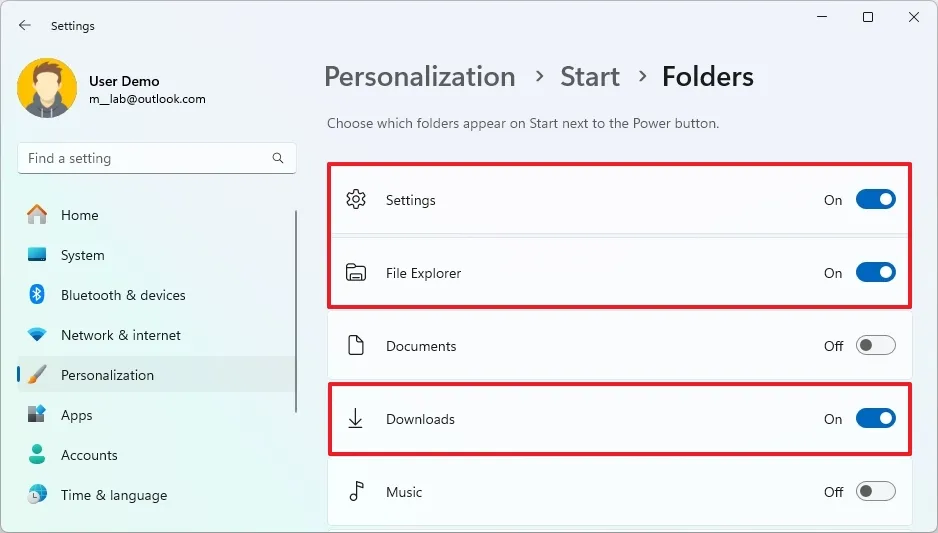Click the User Demo profile avatar

[47, 89]
